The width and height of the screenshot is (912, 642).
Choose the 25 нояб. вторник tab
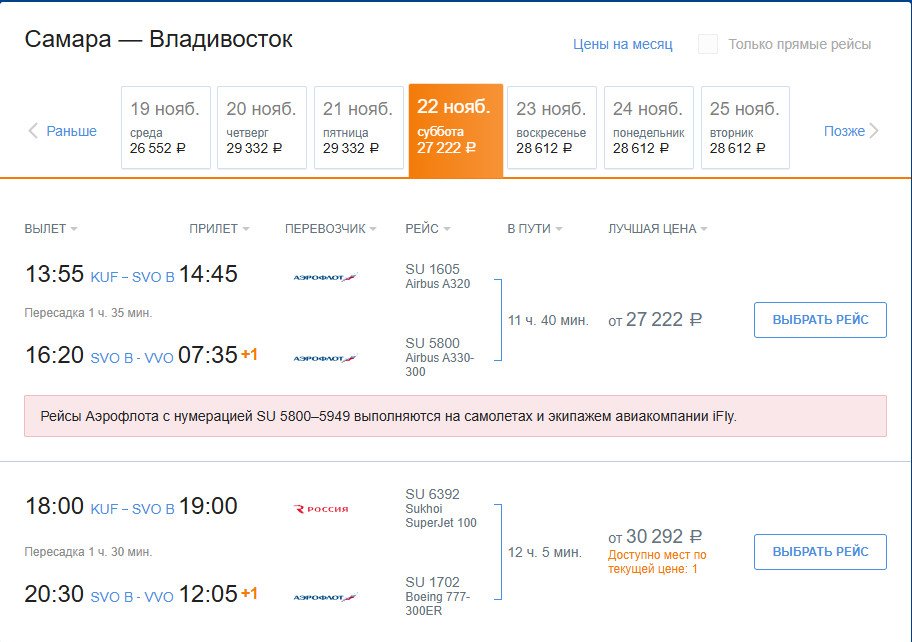tap(745, 127)
